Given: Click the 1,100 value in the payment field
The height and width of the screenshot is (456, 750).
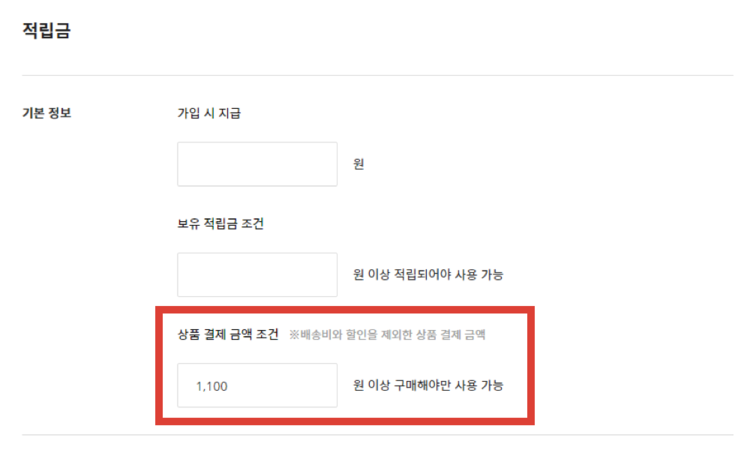Looking at the screenshot, I should [x=212, y=386].
